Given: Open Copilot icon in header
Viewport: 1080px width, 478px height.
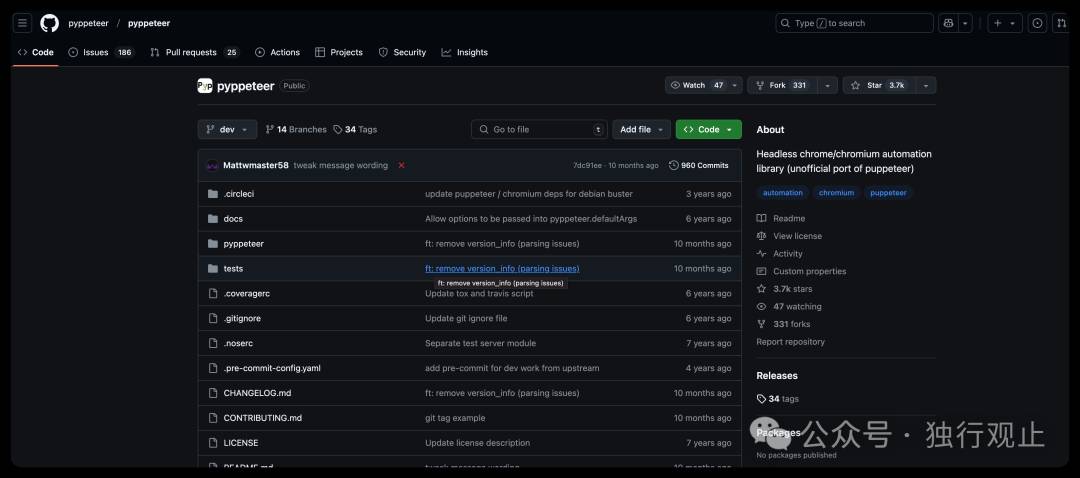Looking at the screenshot, I should [948, 23].
